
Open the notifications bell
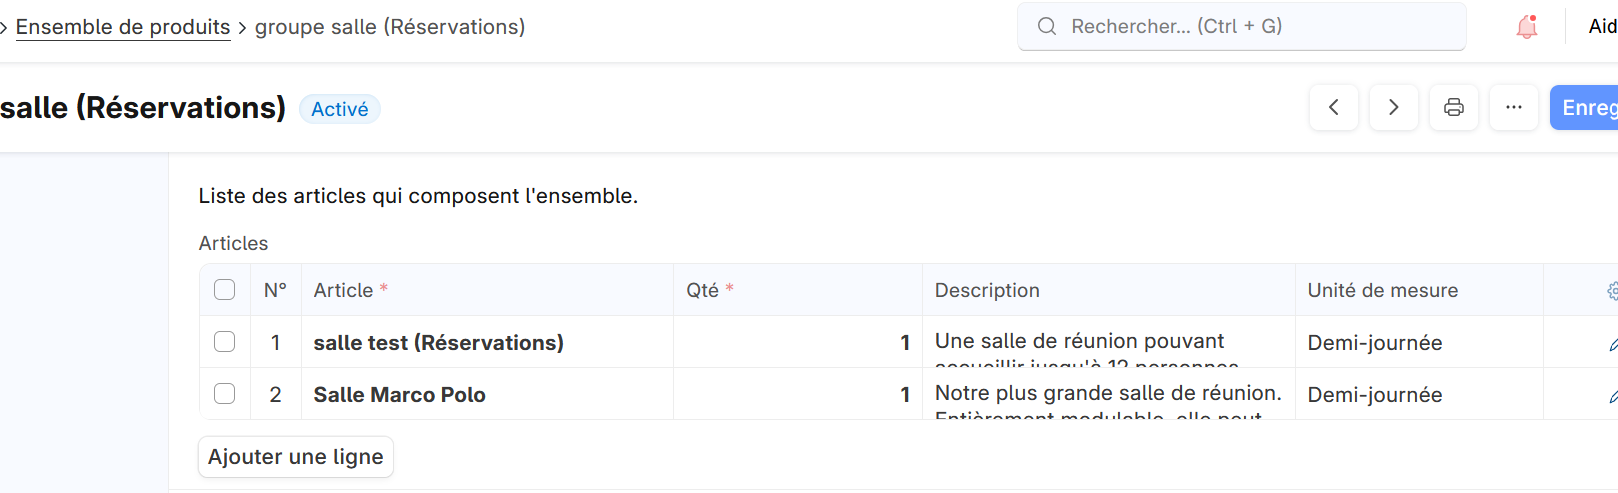coord(1526,27)
